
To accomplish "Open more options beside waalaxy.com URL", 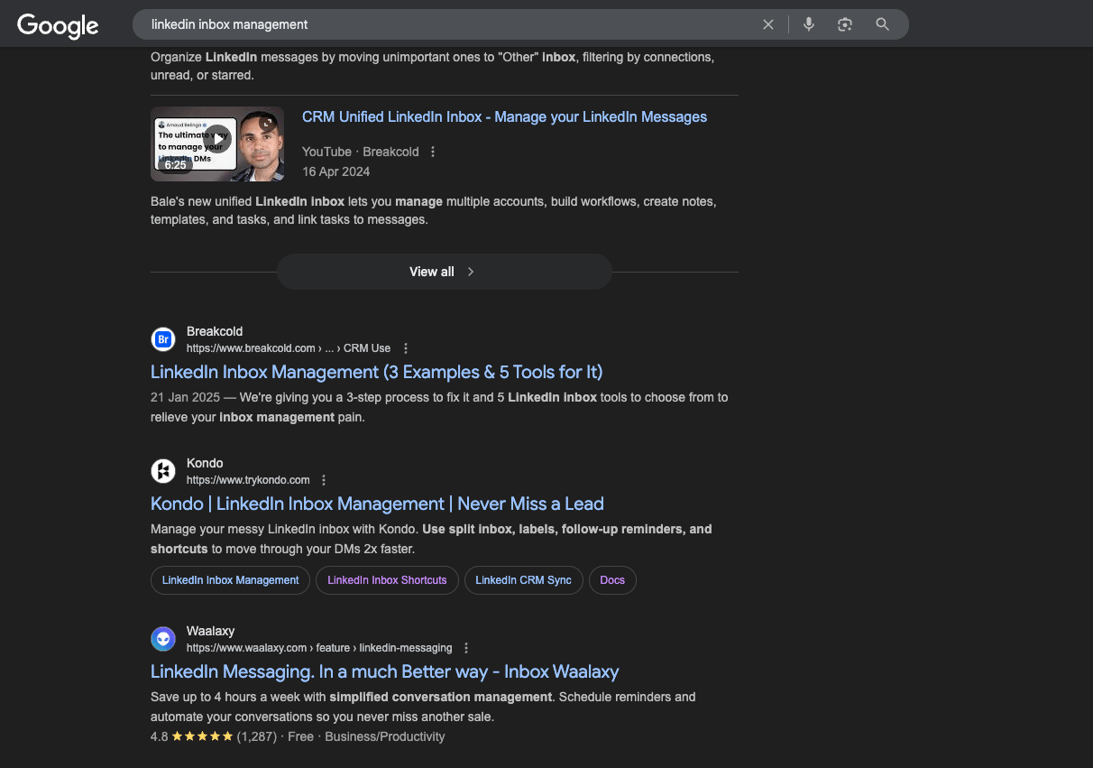I will tap(466, 648).
